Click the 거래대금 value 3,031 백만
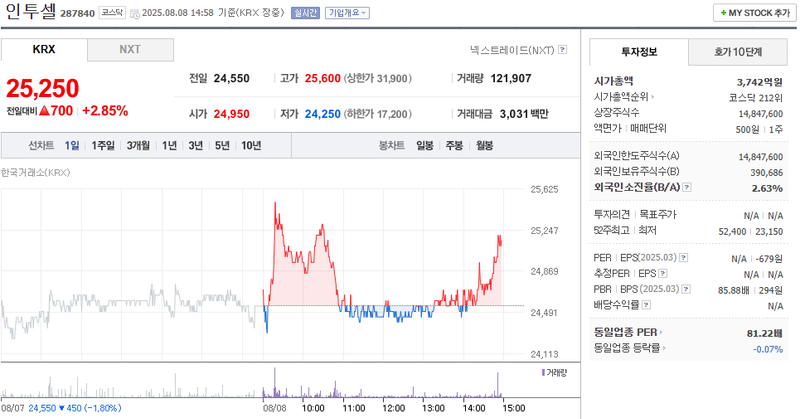The image size is (800, 419). click(524, 114)
